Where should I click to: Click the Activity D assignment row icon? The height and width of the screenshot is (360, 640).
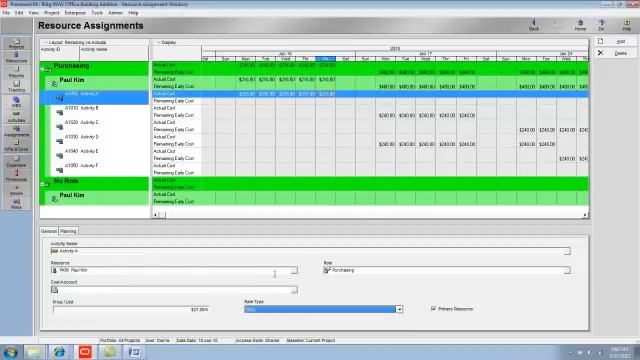tap(60, 142)
